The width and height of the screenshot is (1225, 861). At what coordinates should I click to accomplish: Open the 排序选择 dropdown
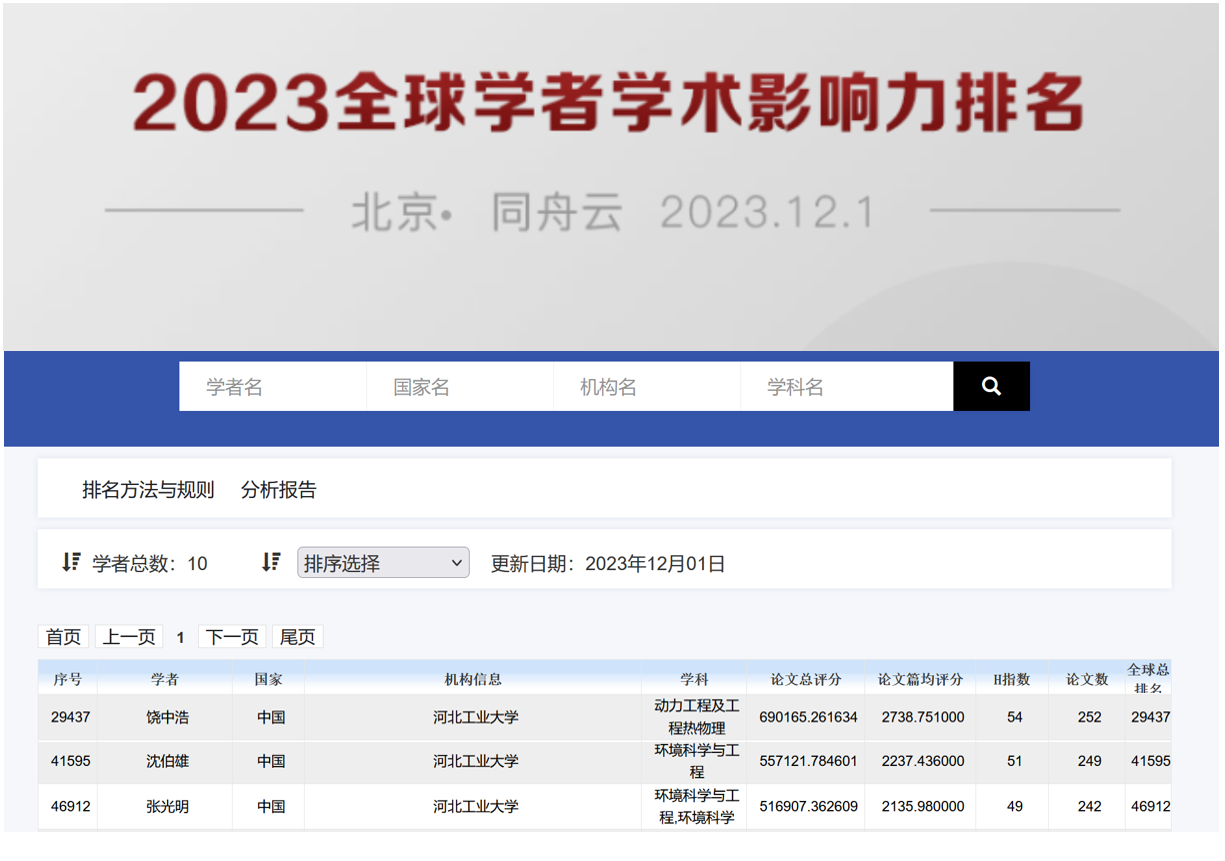tap(383, 563)
